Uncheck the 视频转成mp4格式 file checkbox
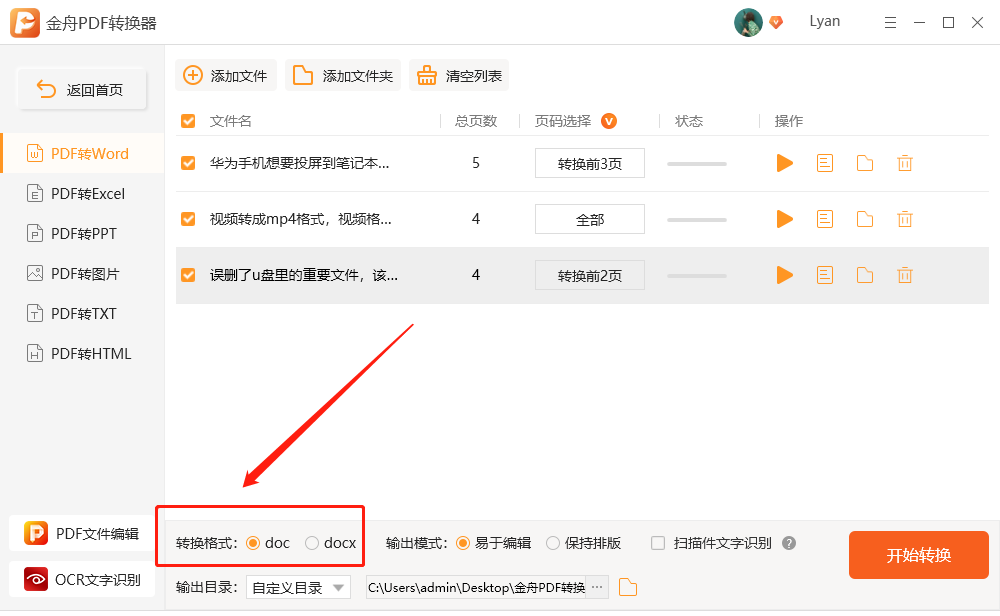The width and height of the screenshot is (1000, 616). (x=188, y=219)
